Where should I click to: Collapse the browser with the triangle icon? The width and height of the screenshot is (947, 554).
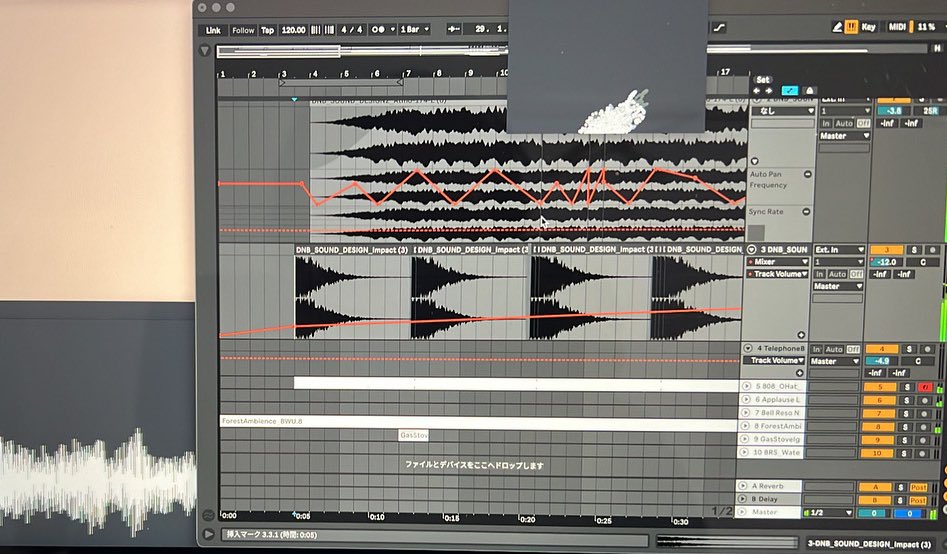tap(205, 51)
